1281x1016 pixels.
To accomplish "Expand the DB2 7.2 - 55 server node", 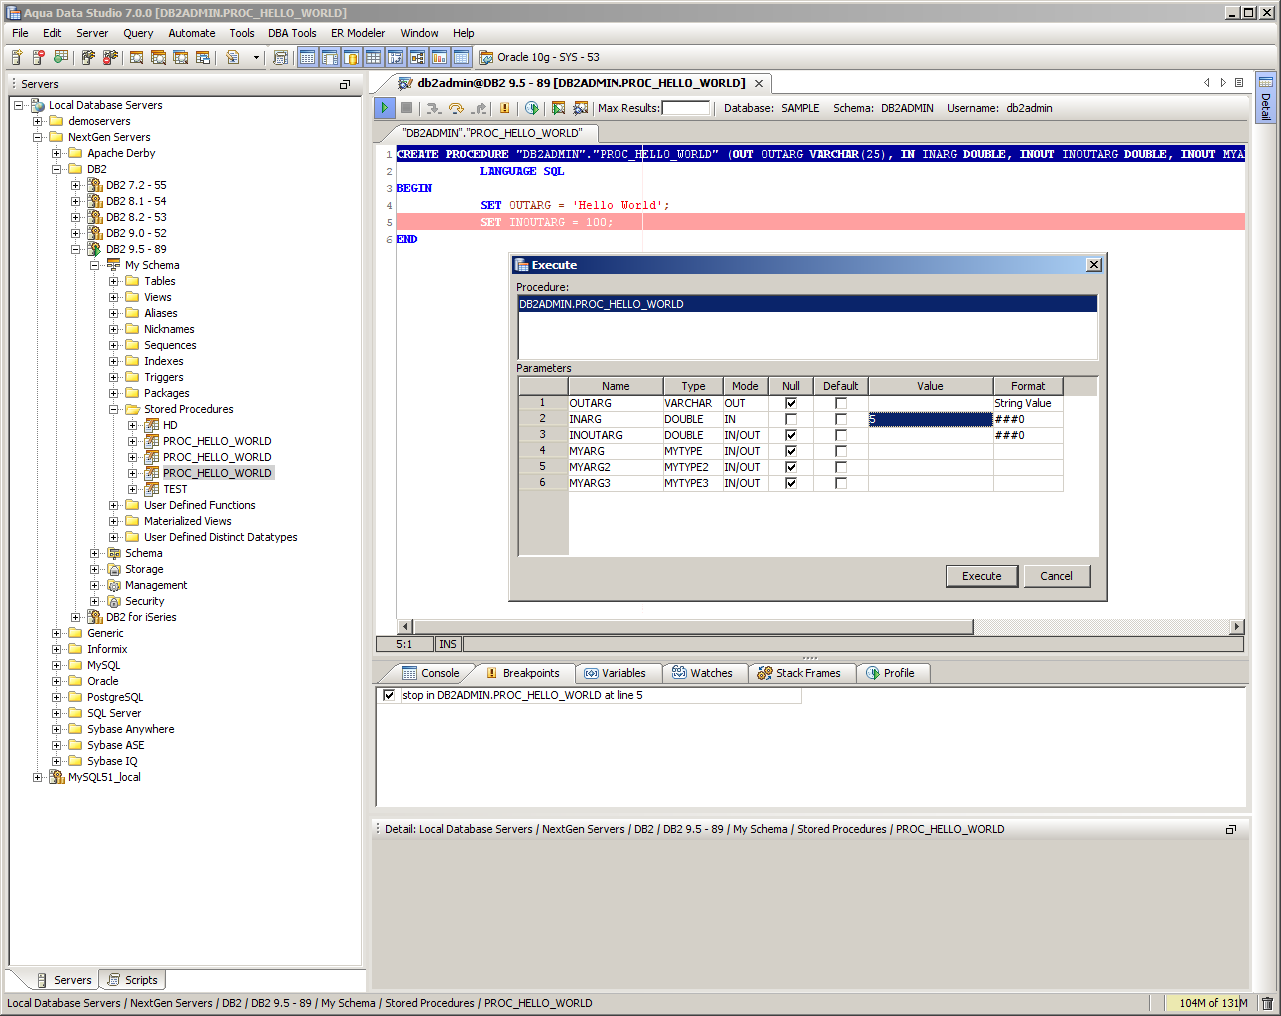I will (76, 185).
